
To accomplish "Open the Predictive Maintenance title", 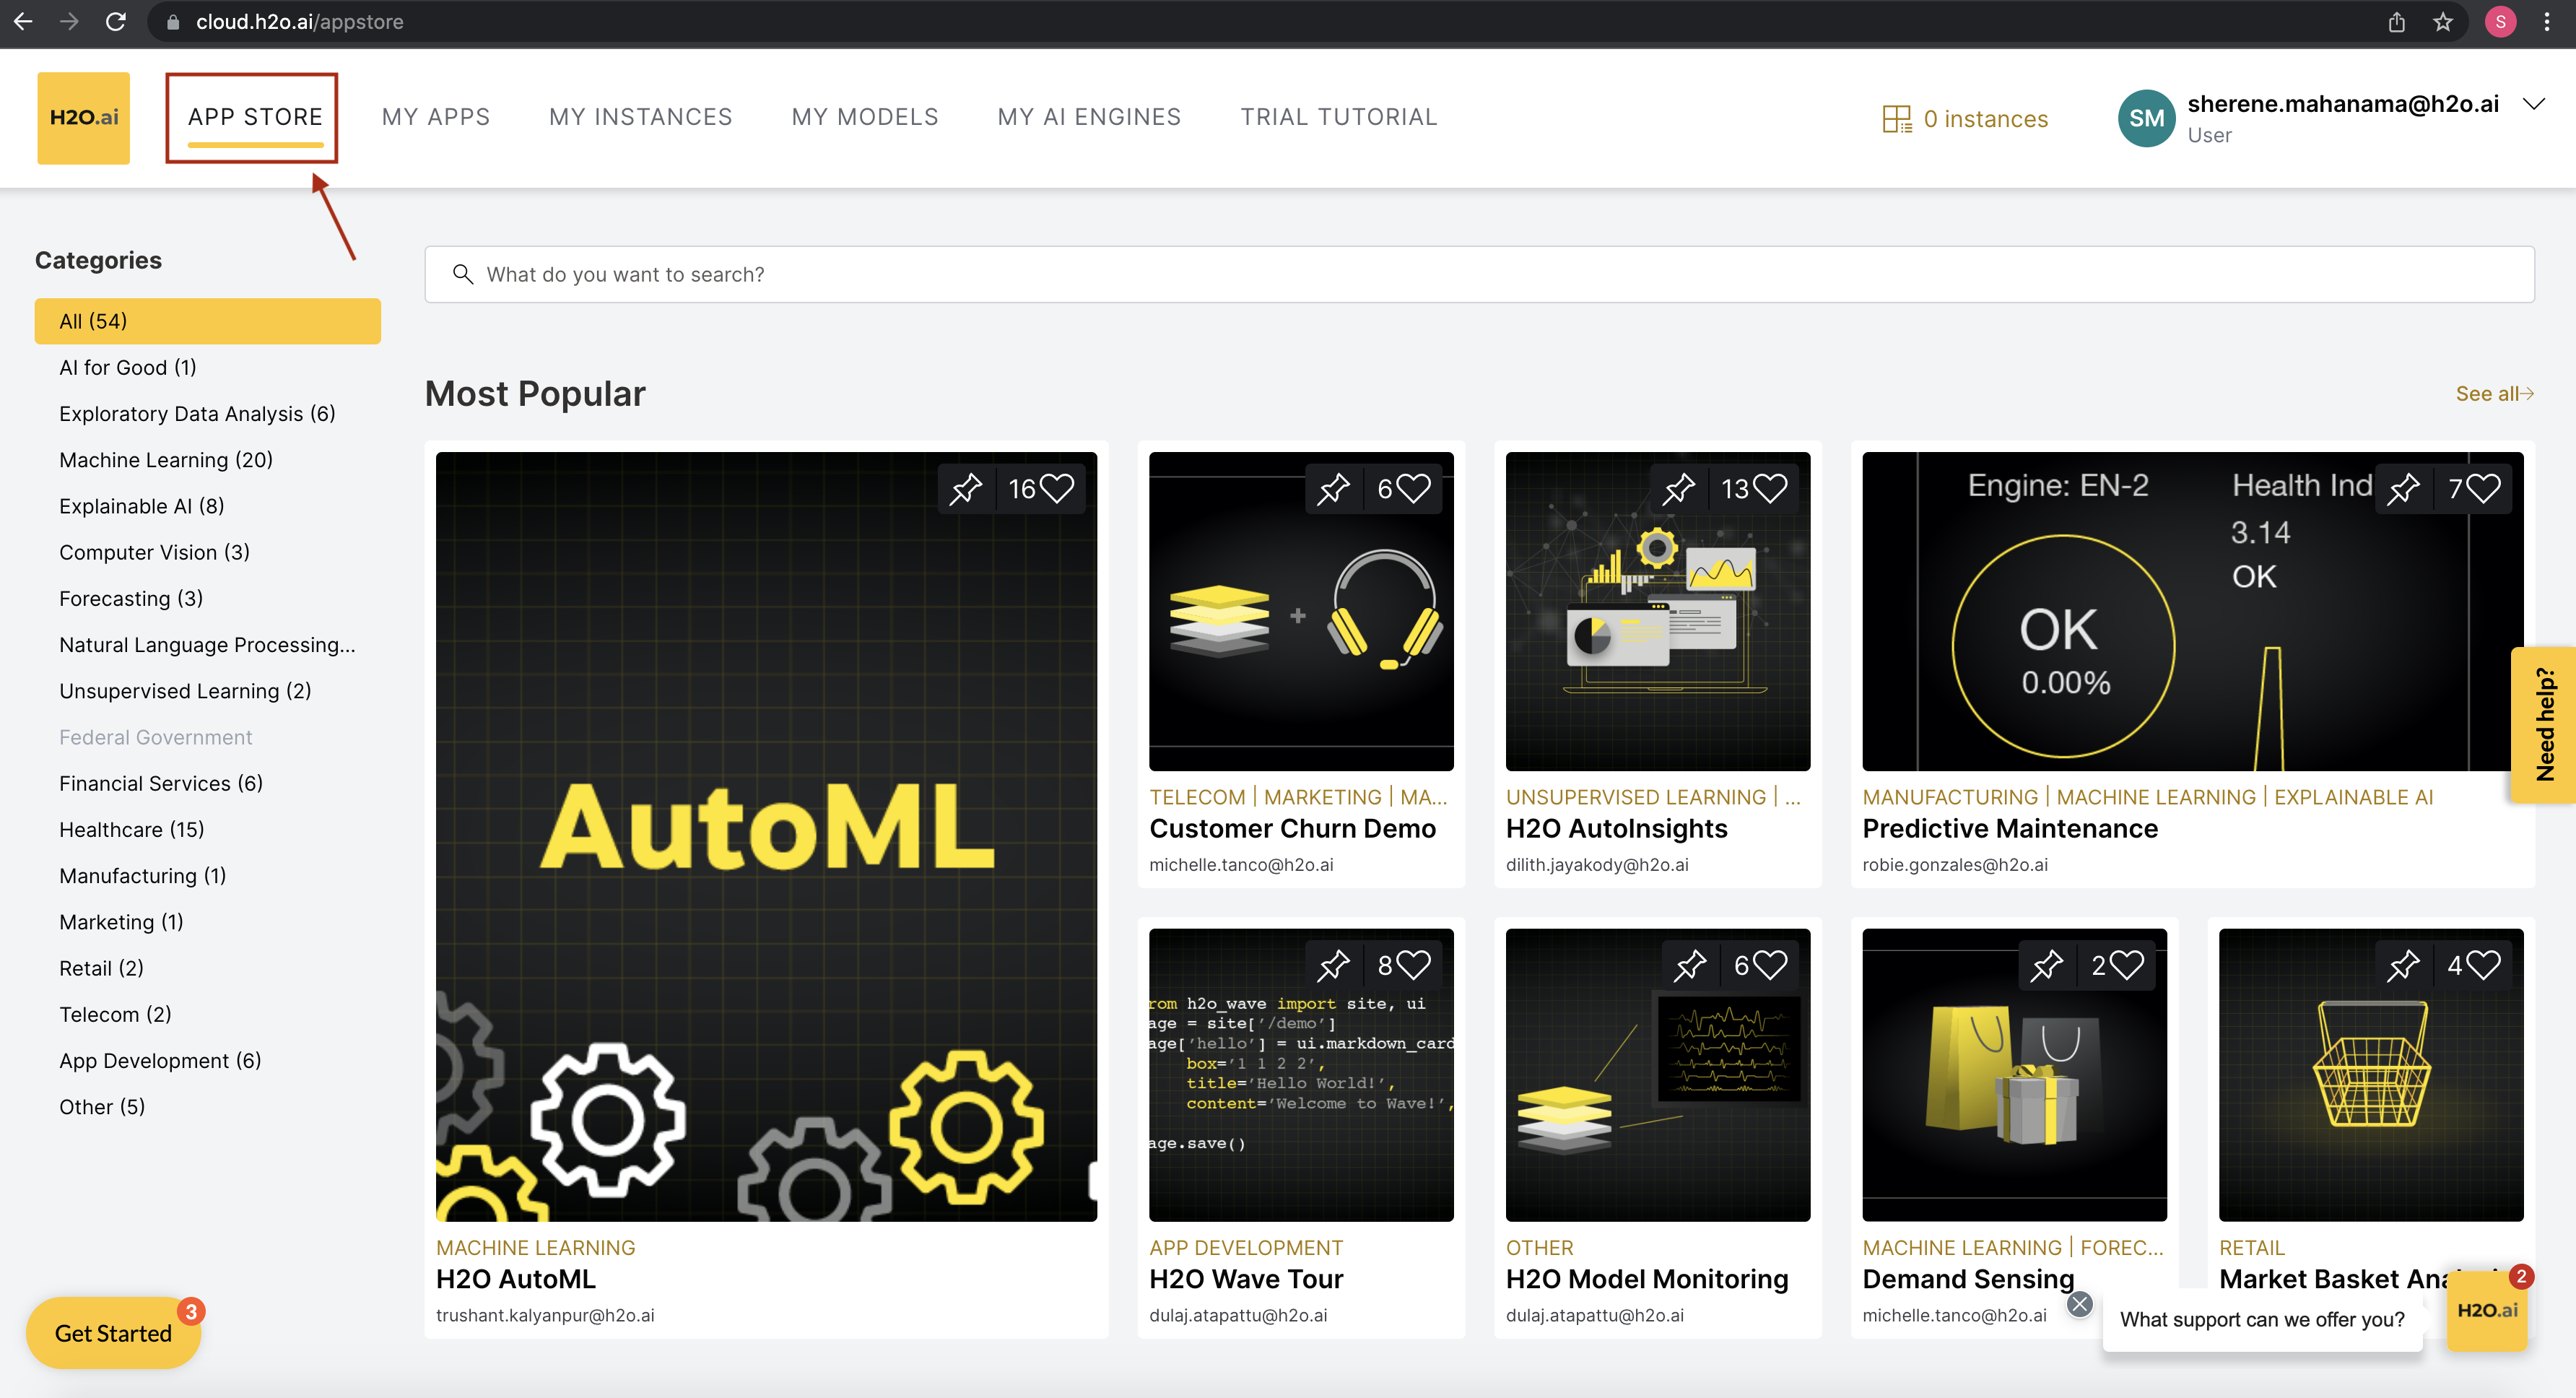I will (x=2010, y=829).
